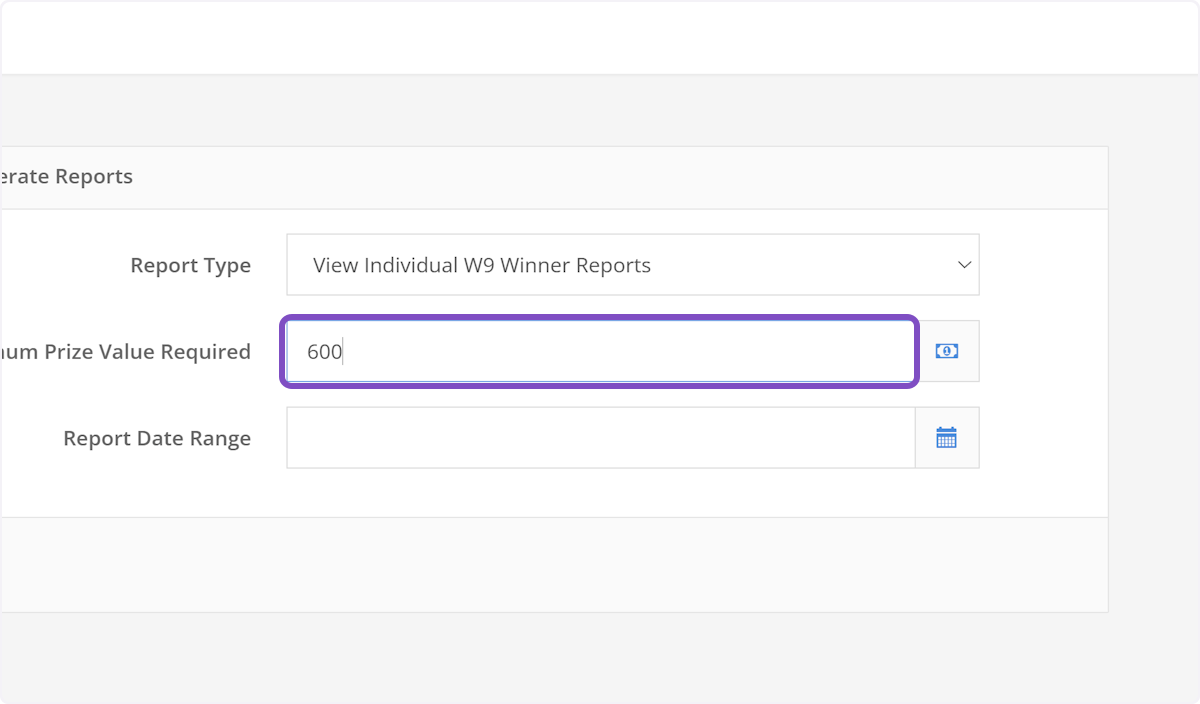
Task: Click into the empty Report Date Range field
Action: 600,437
